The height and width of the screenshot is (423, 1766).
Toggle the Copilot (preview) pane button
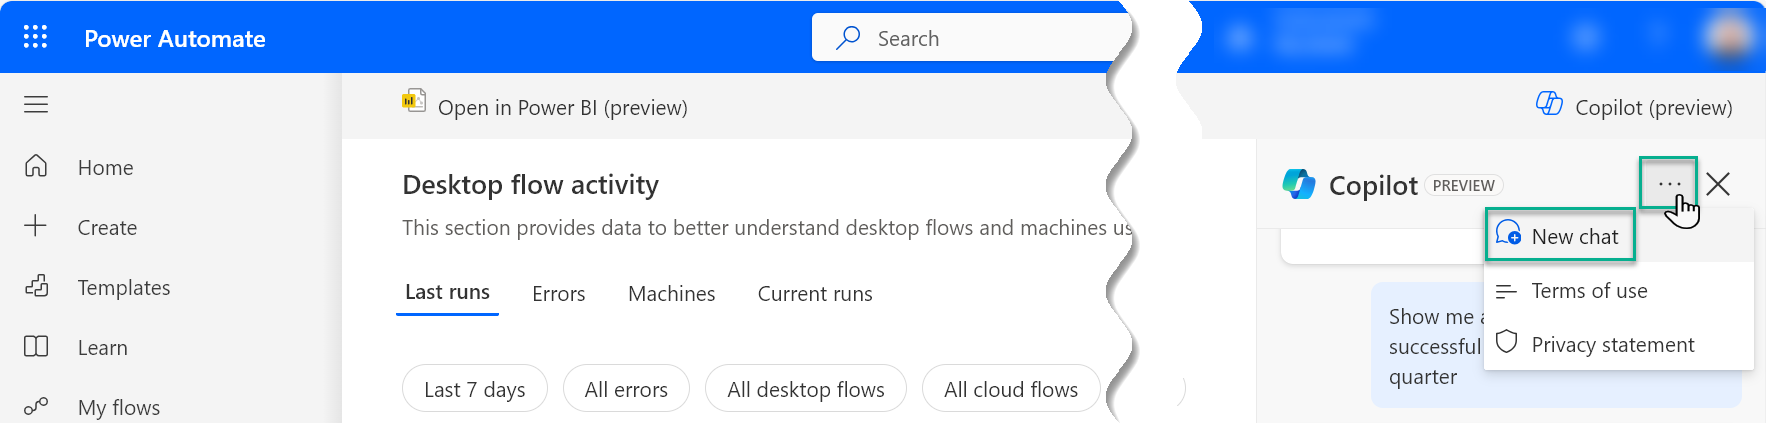(1634, 107)
